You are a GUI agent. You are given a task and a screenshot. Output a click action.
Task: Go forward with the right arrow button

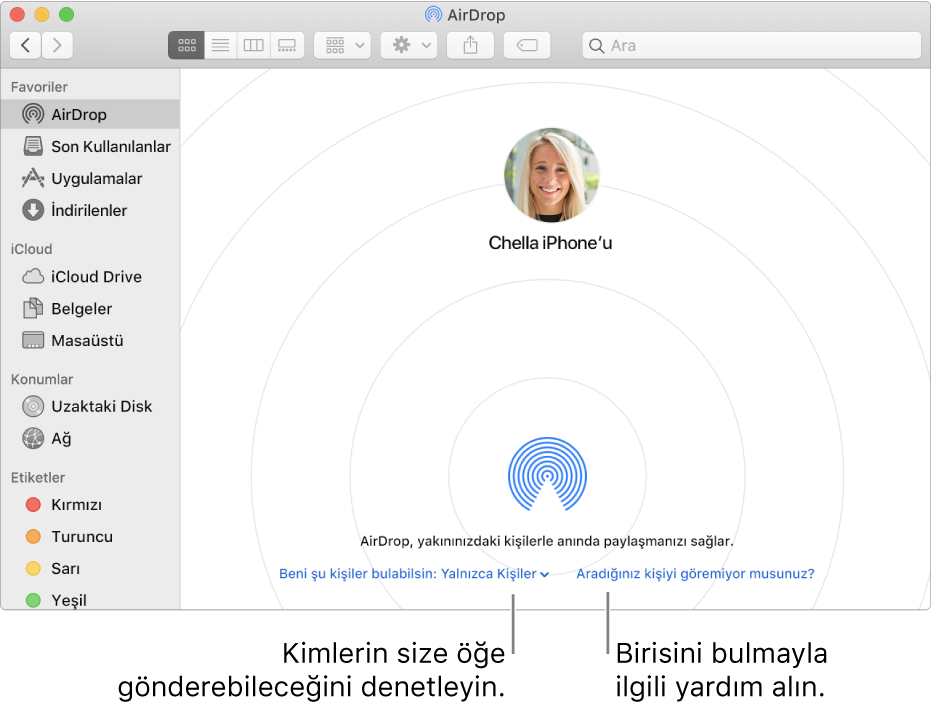click(58, 46)
